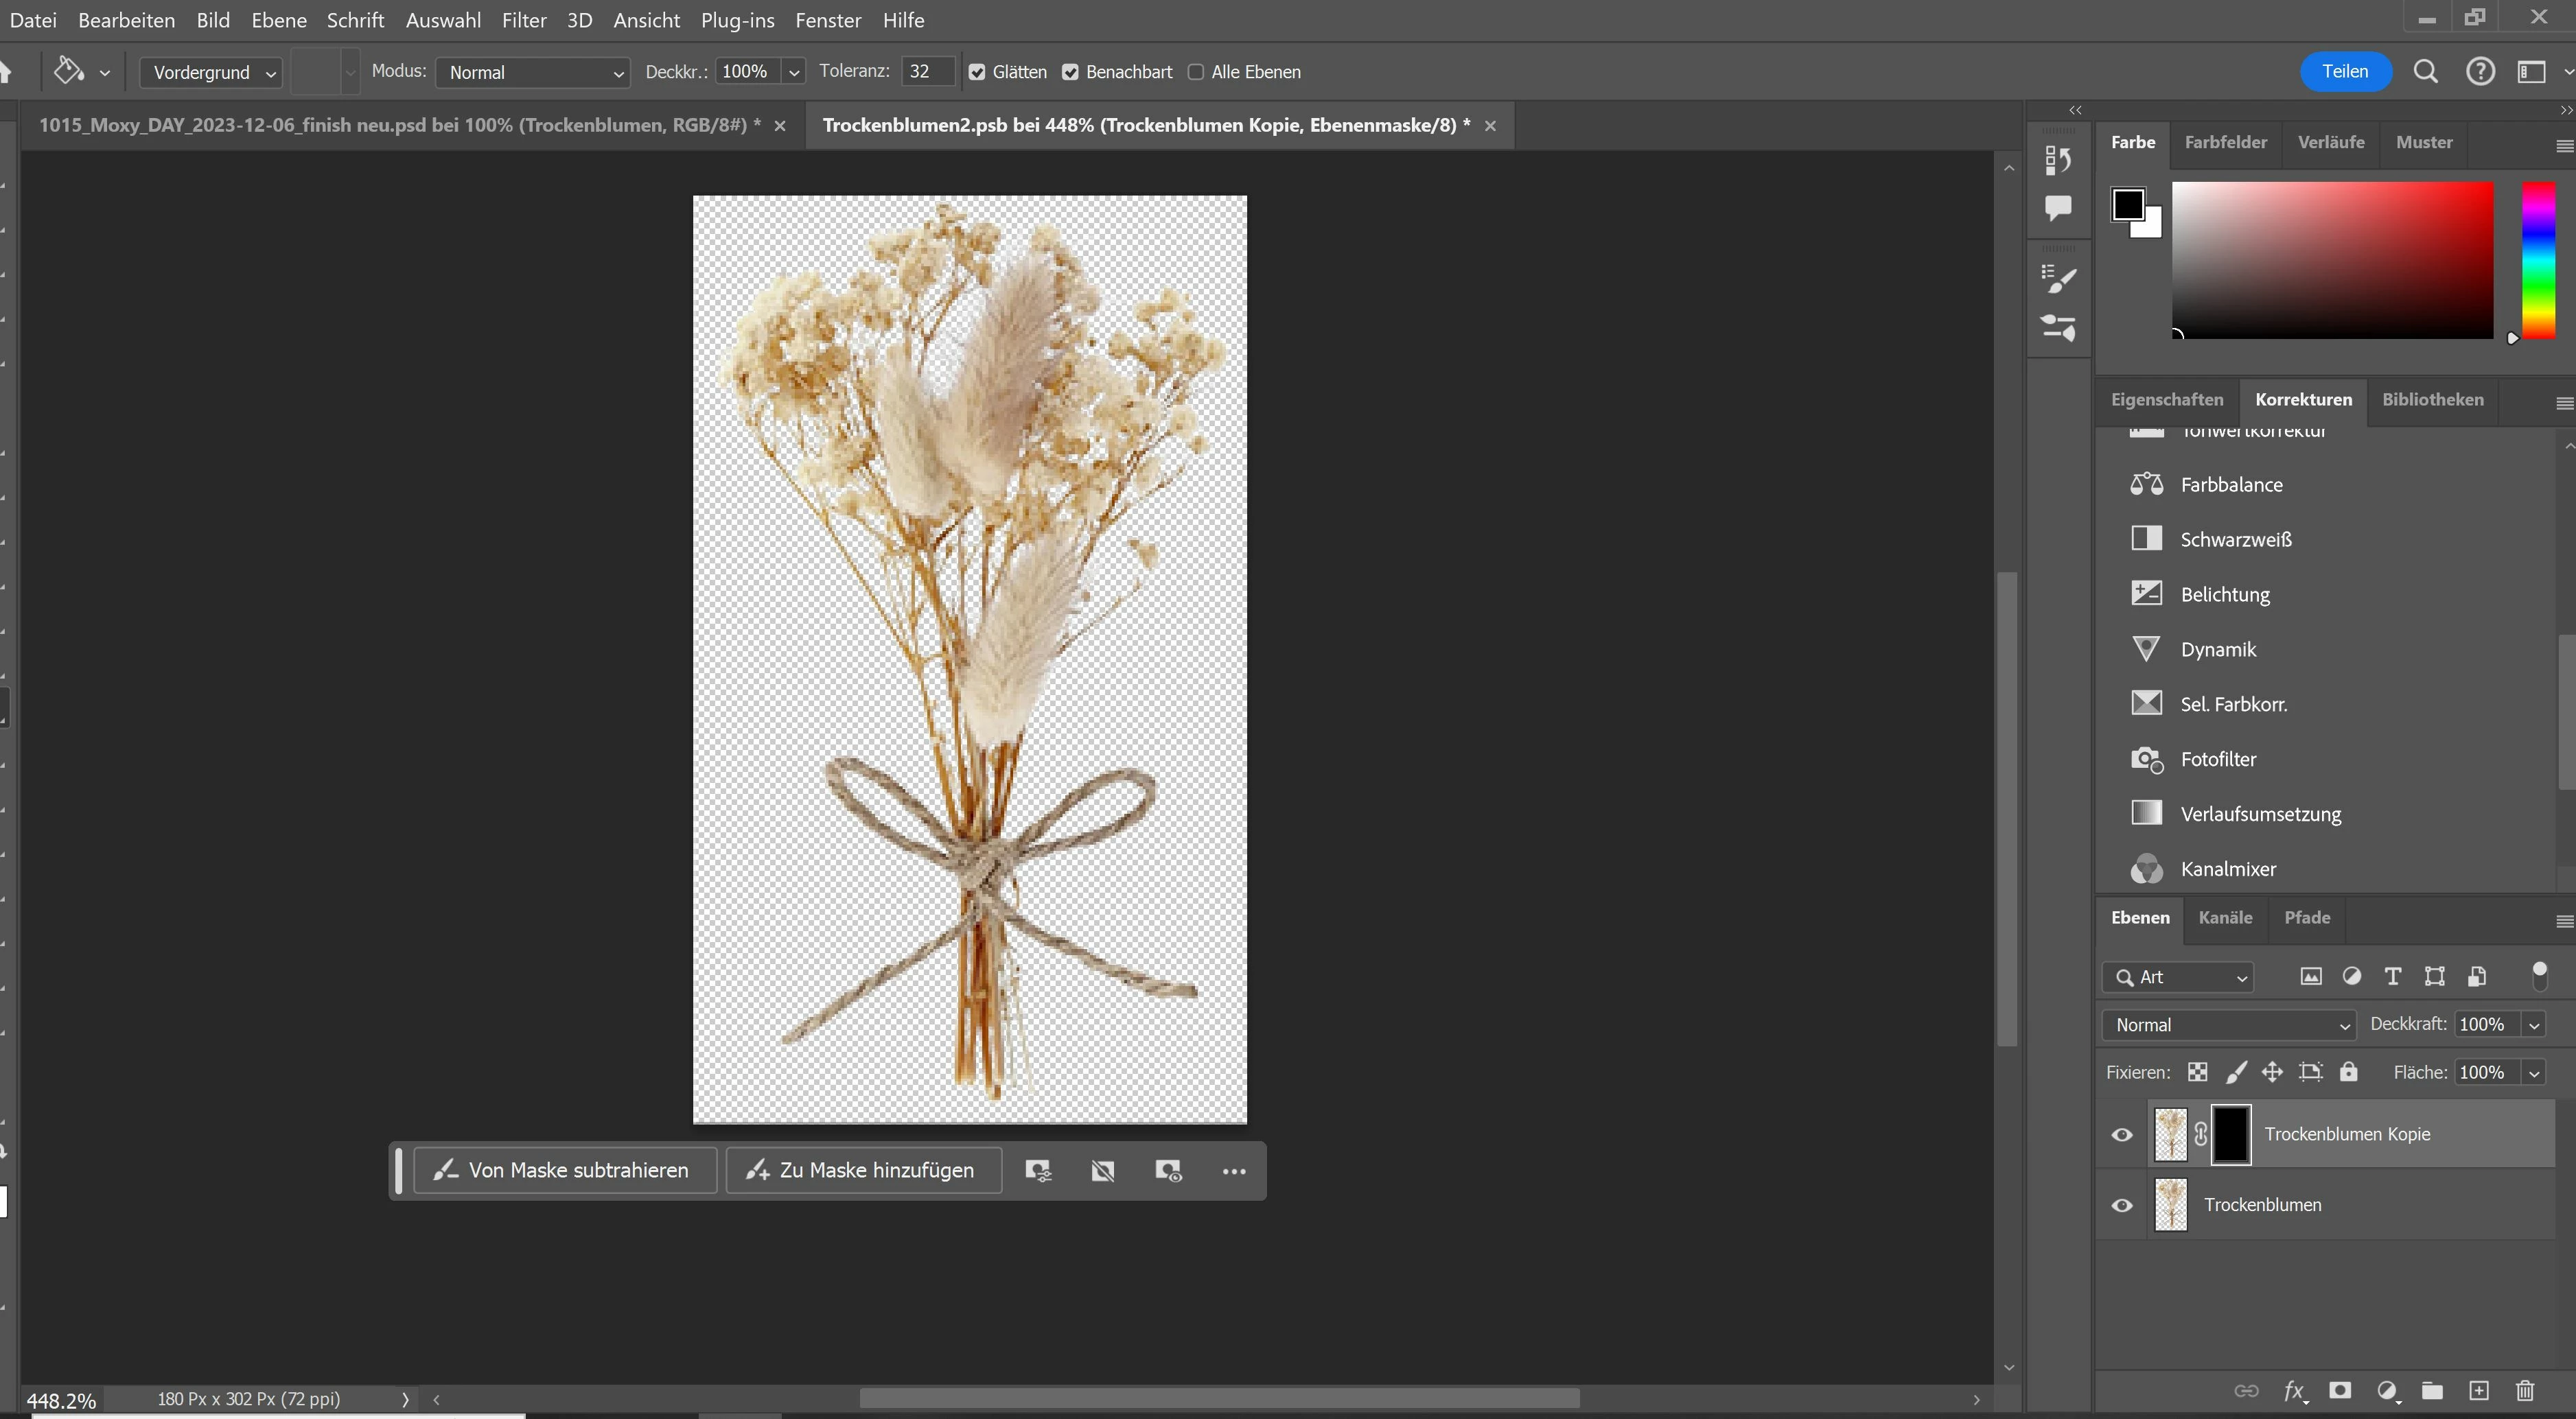This screenshot has width=2576, height=1419.
Task: Switch to the Kanäle tab
Action: [2225, 917]
